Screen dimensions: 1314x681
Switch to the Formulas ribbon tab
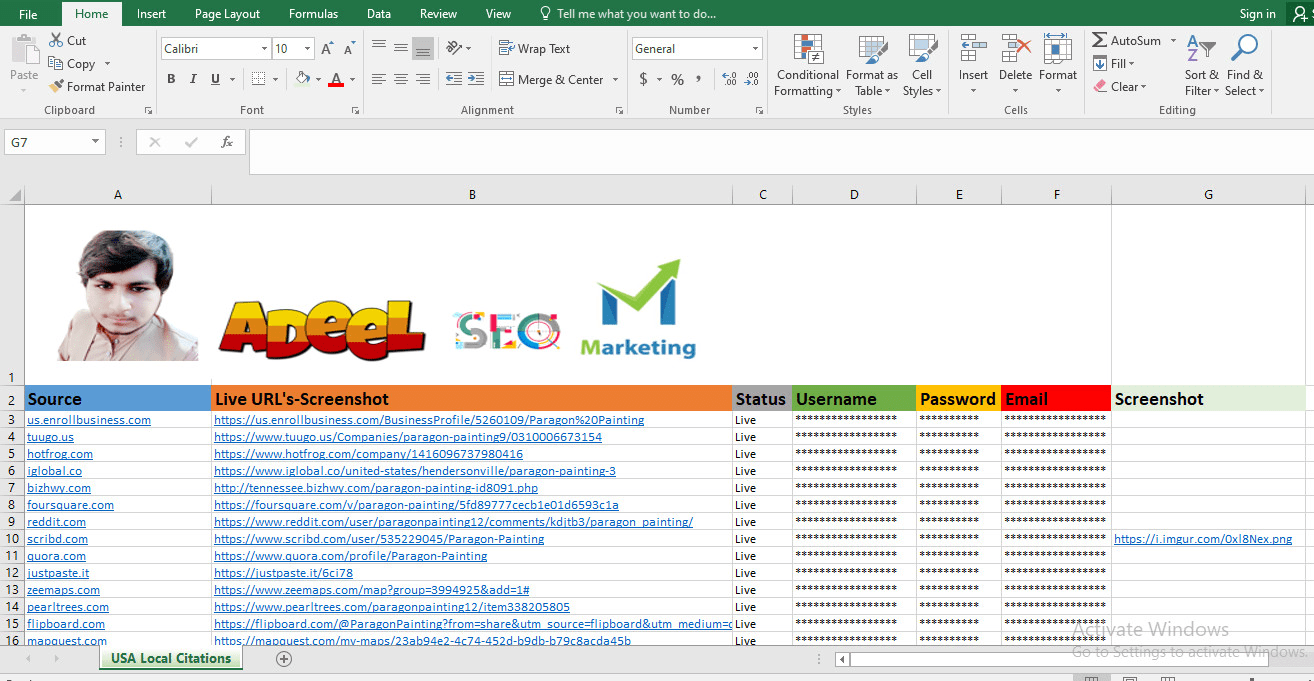point(313,13)
